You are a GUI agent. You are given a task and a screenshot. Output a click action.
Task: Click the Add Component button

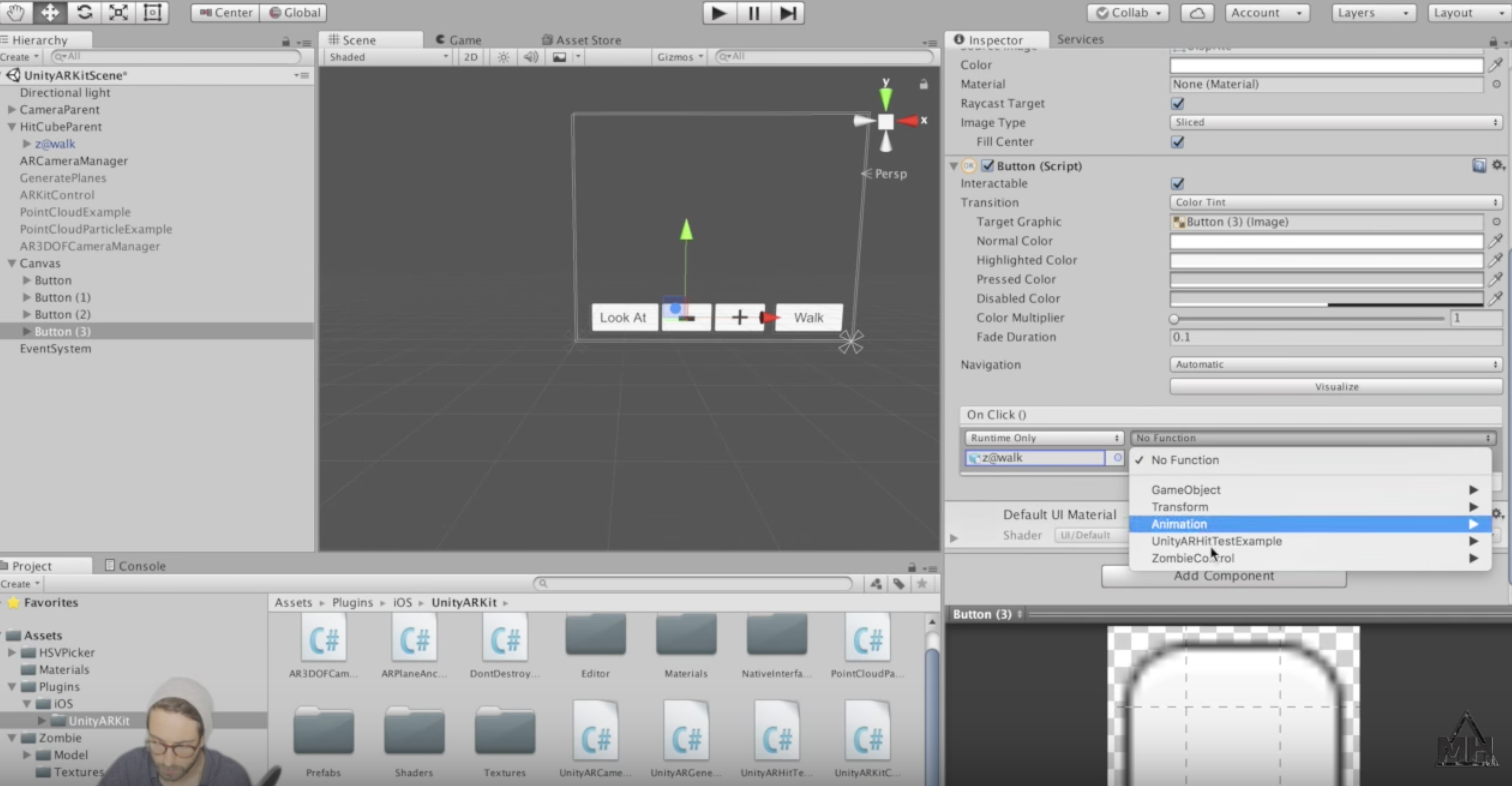coord(1224,576)
